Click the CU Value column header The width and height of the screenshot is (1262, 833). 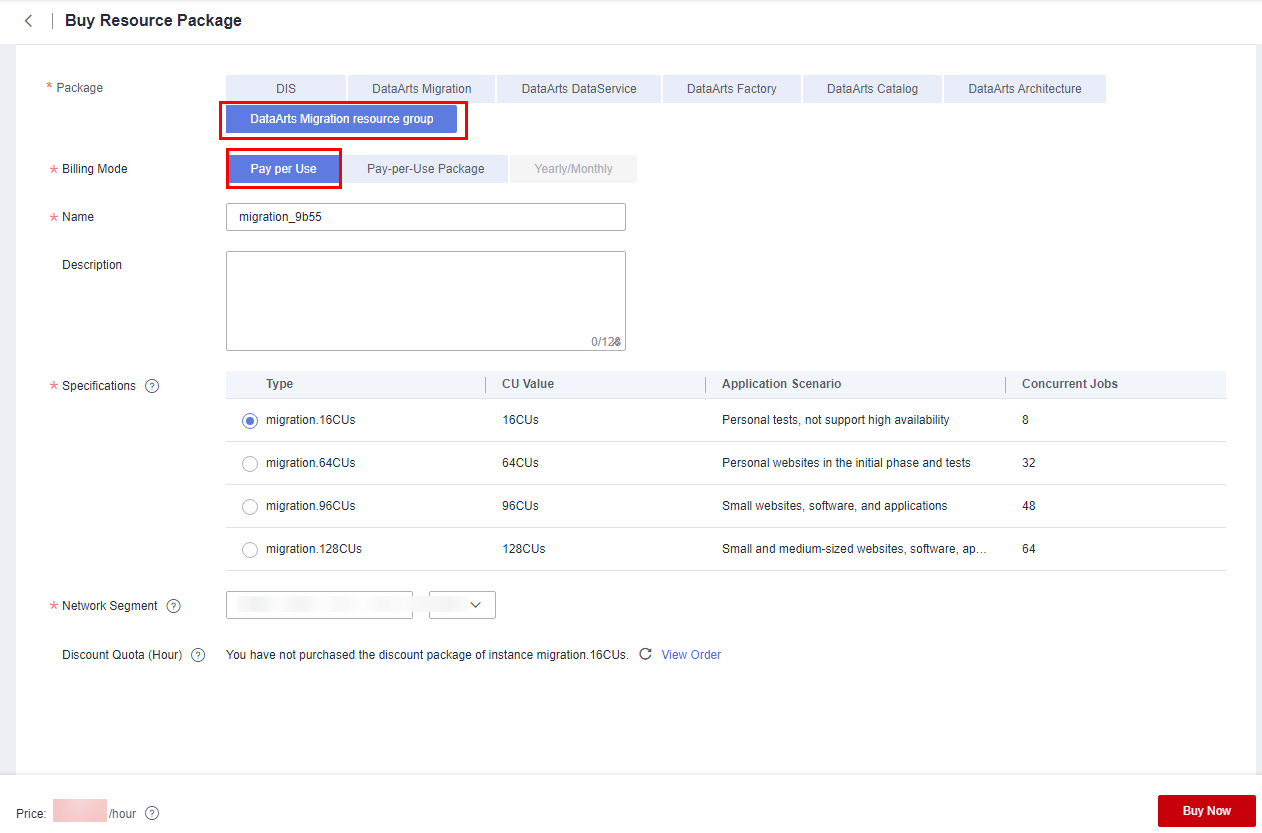[528, 384]
